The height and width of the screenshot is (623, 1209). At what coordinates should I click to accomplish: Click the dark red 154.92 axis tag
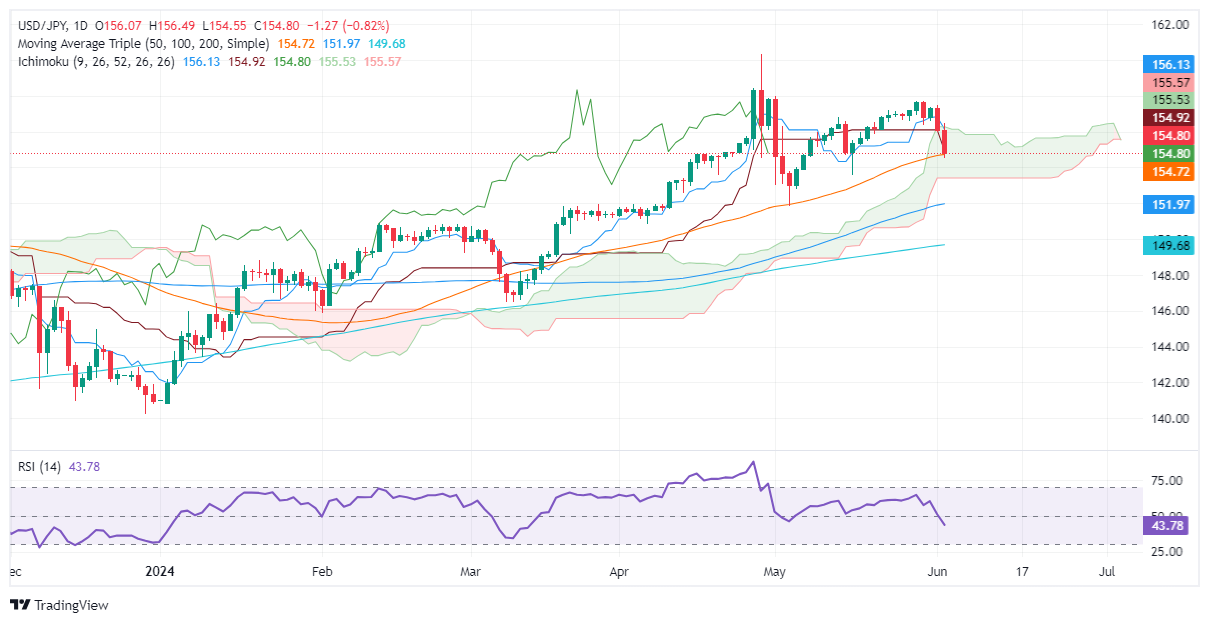click(1170, 117)
